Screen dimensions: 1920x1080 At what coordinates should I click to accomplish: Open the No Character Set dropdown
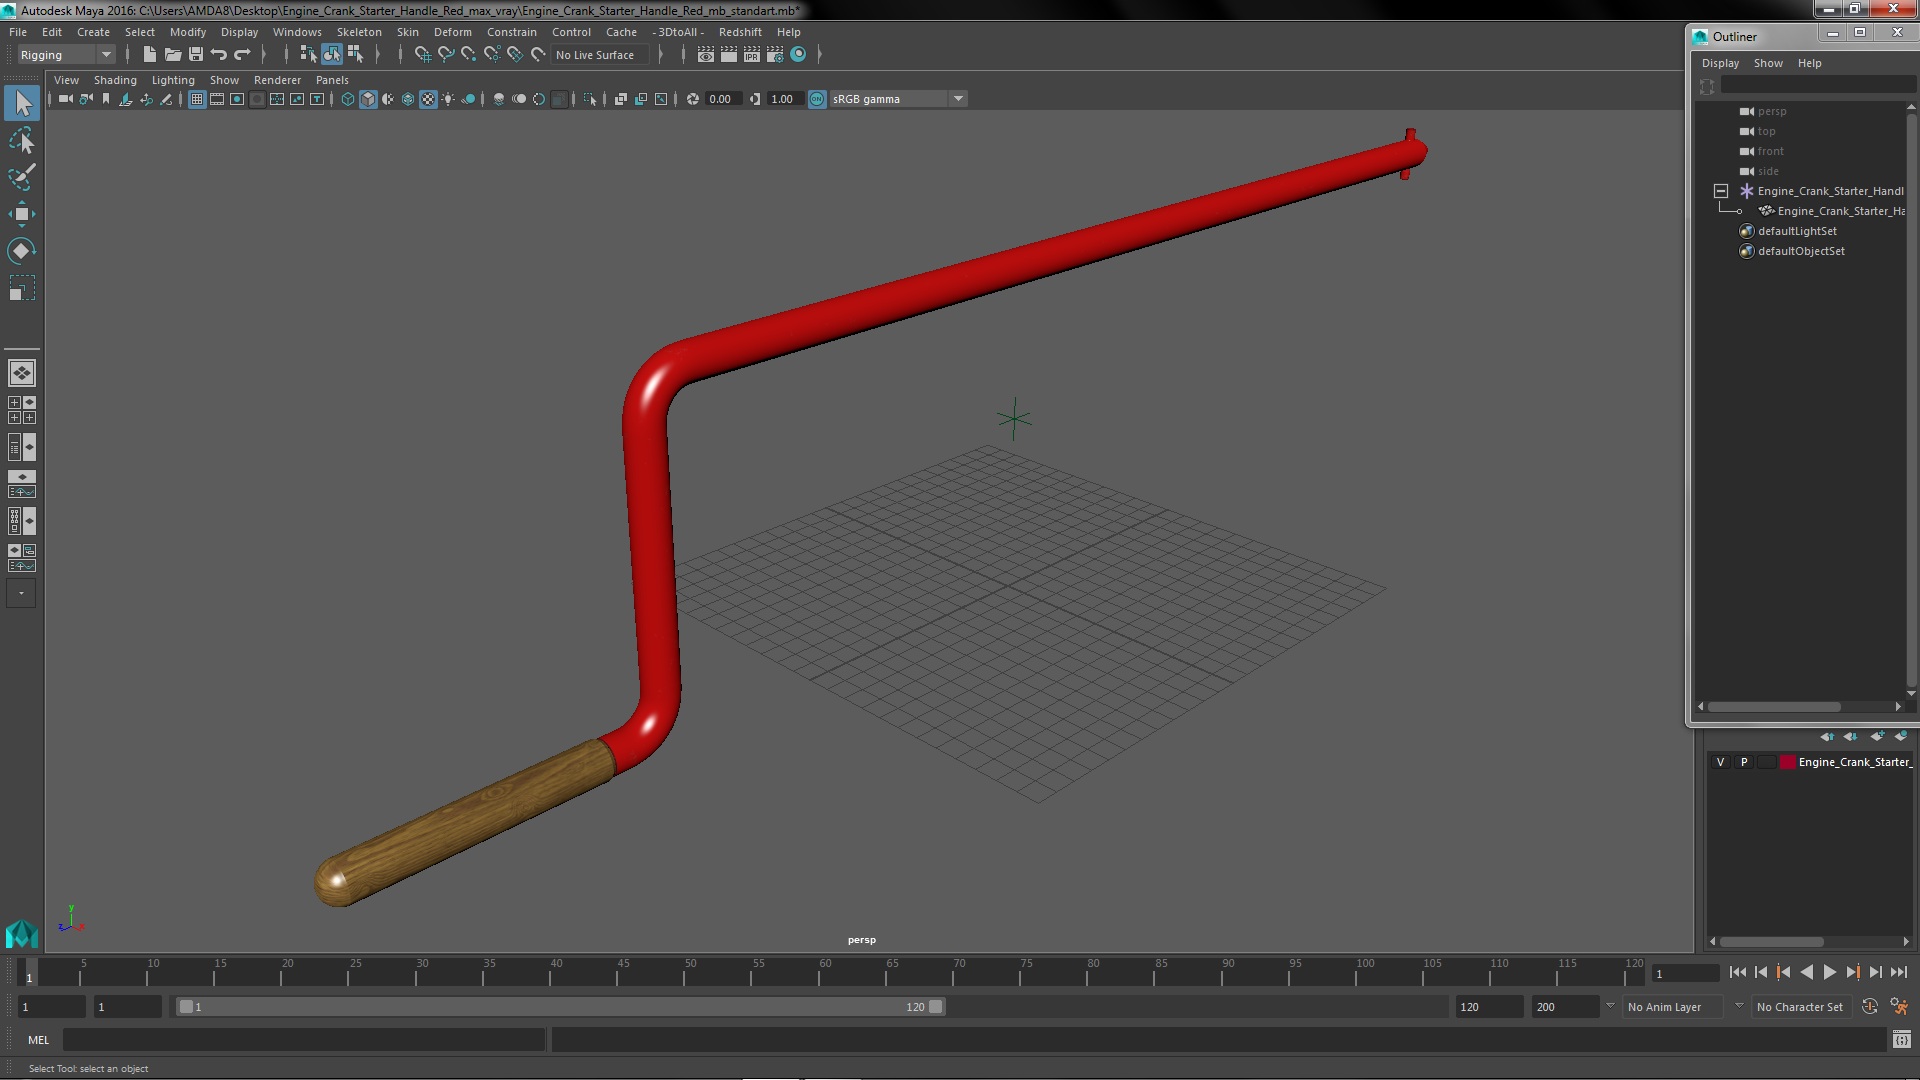coord(1800,1007)
